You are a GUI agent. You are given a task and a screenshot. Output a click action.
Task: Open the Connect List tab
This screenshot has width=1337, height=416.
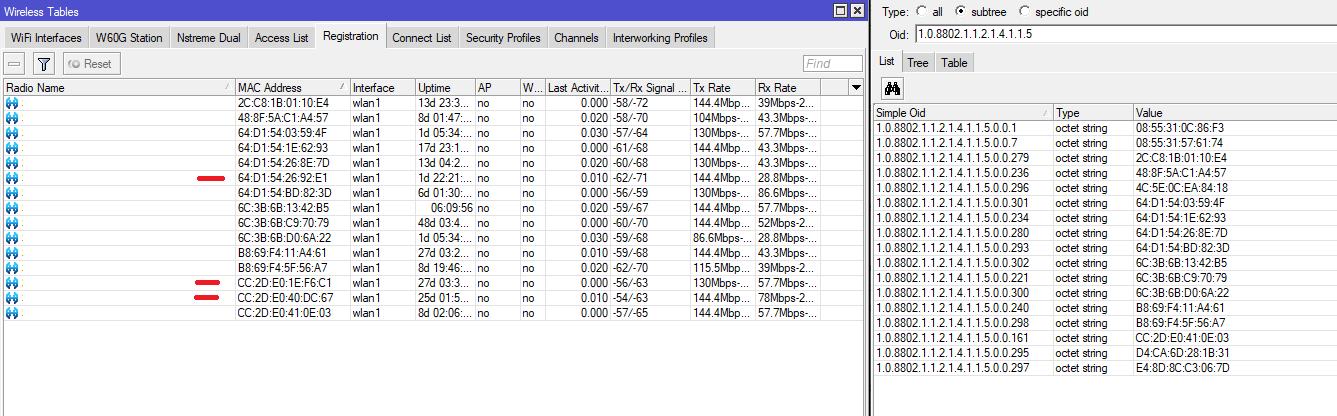[x=422, y=38]
